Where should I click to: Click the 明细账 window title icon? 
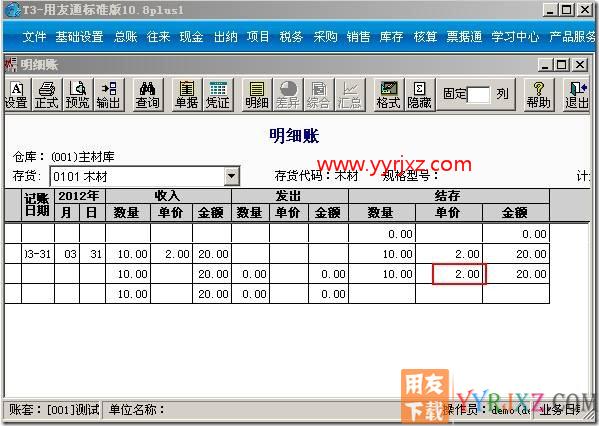pos(11,65)
